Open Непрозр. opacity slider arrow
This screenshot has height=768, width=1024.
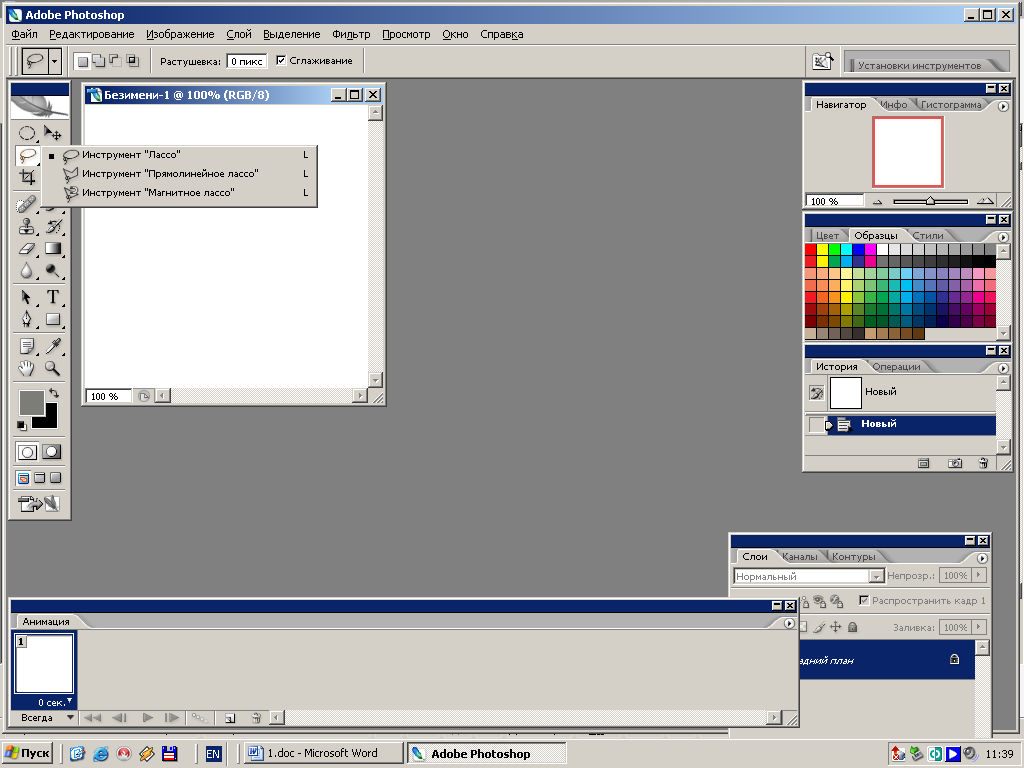pyautogui.click(x=978, y=575)
